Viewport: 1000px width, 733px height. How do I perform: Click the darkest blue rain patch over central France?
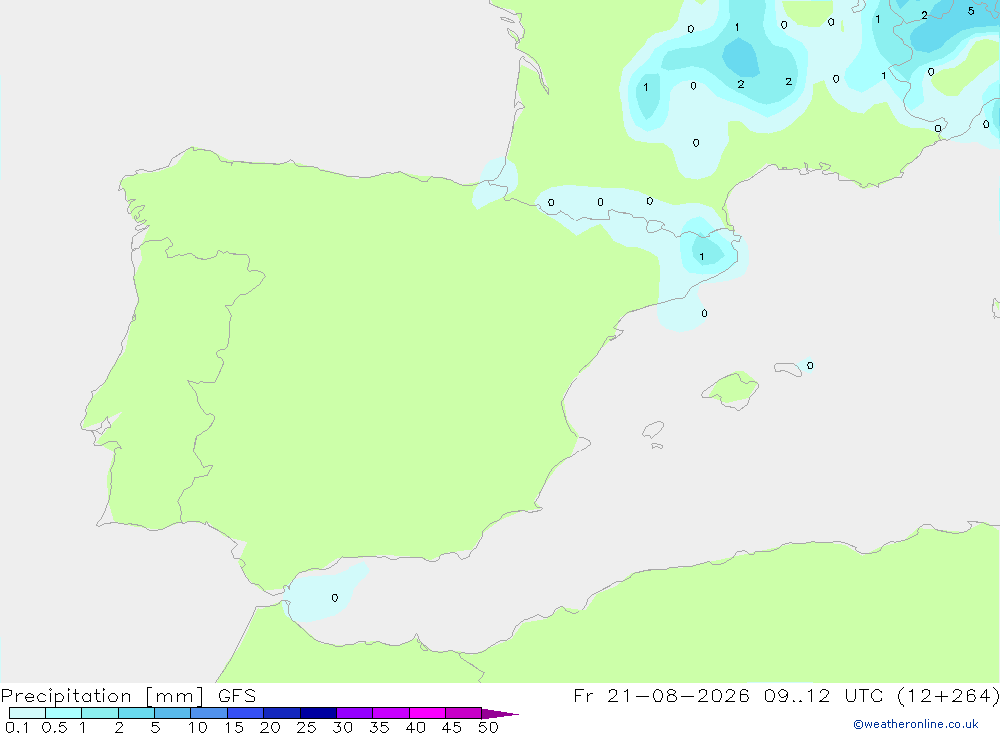pyautogui.click(x=740, y=57)
